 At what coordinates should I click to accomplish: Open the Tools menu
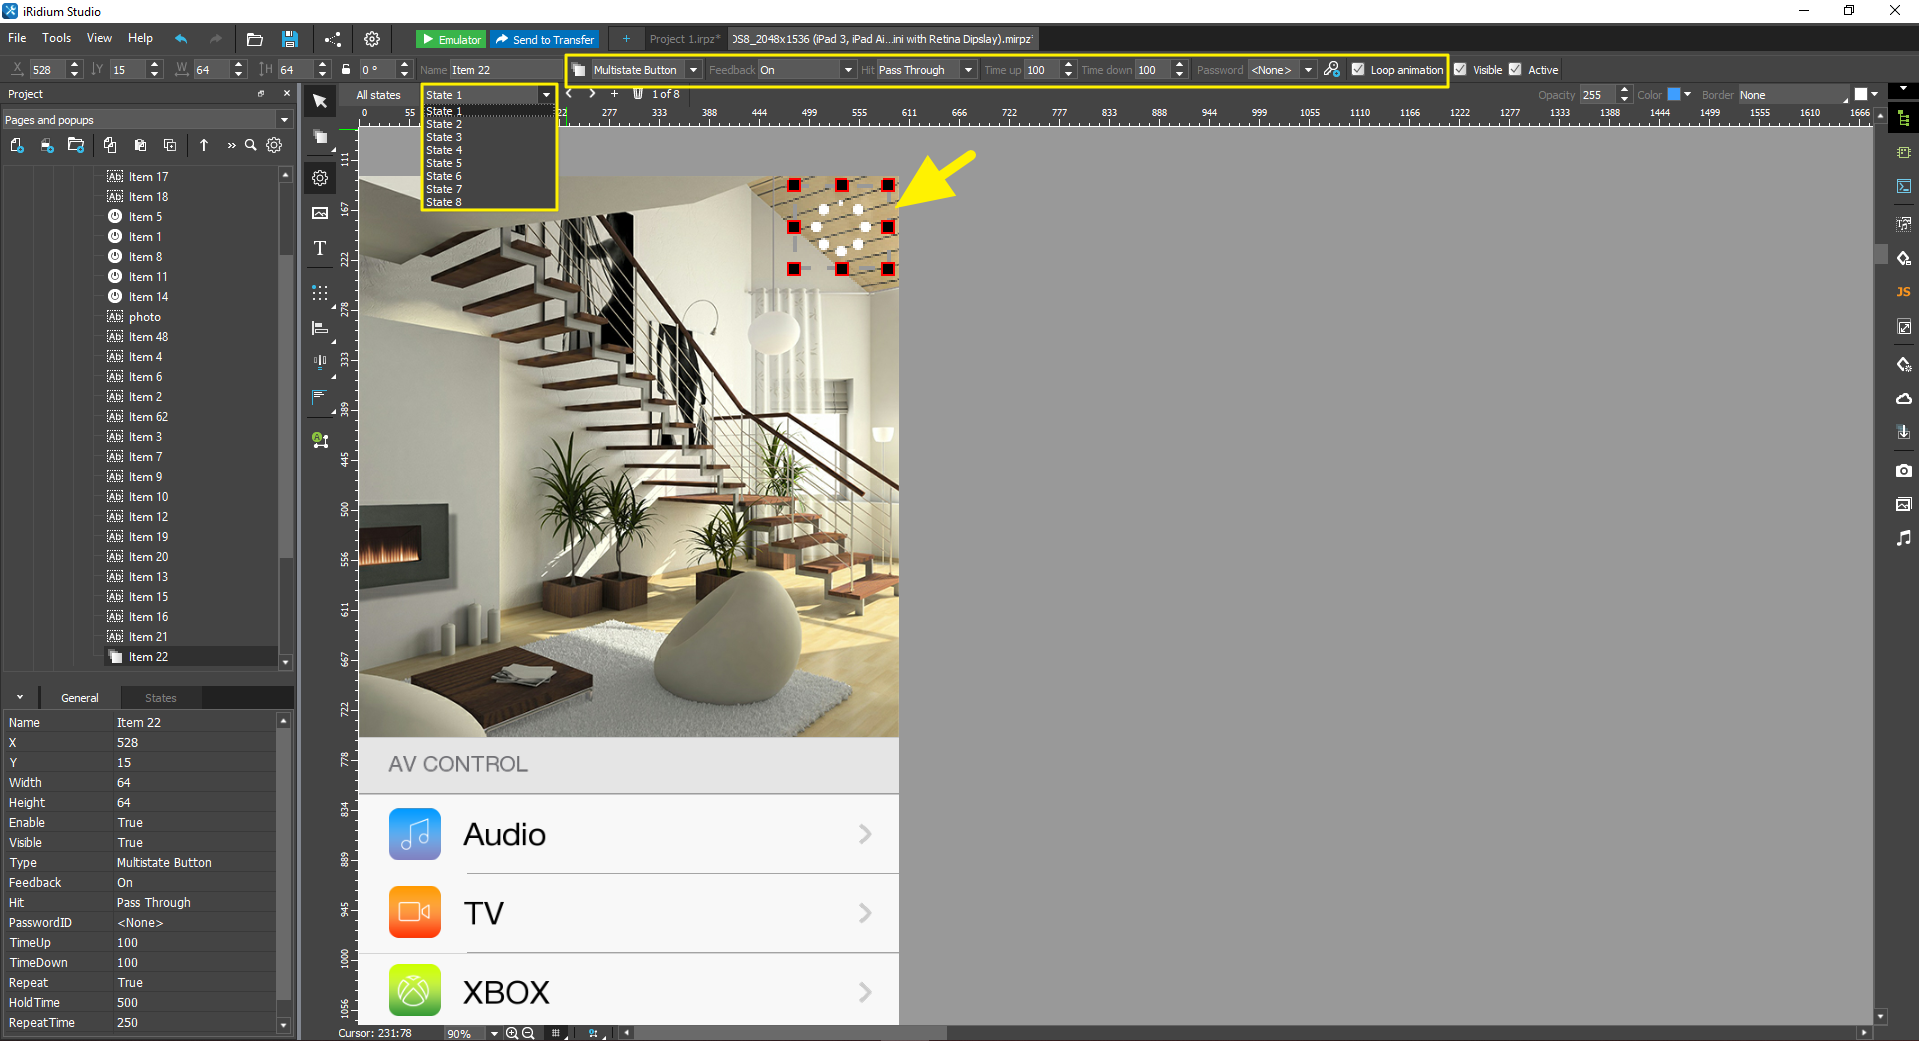click(56, 38)
